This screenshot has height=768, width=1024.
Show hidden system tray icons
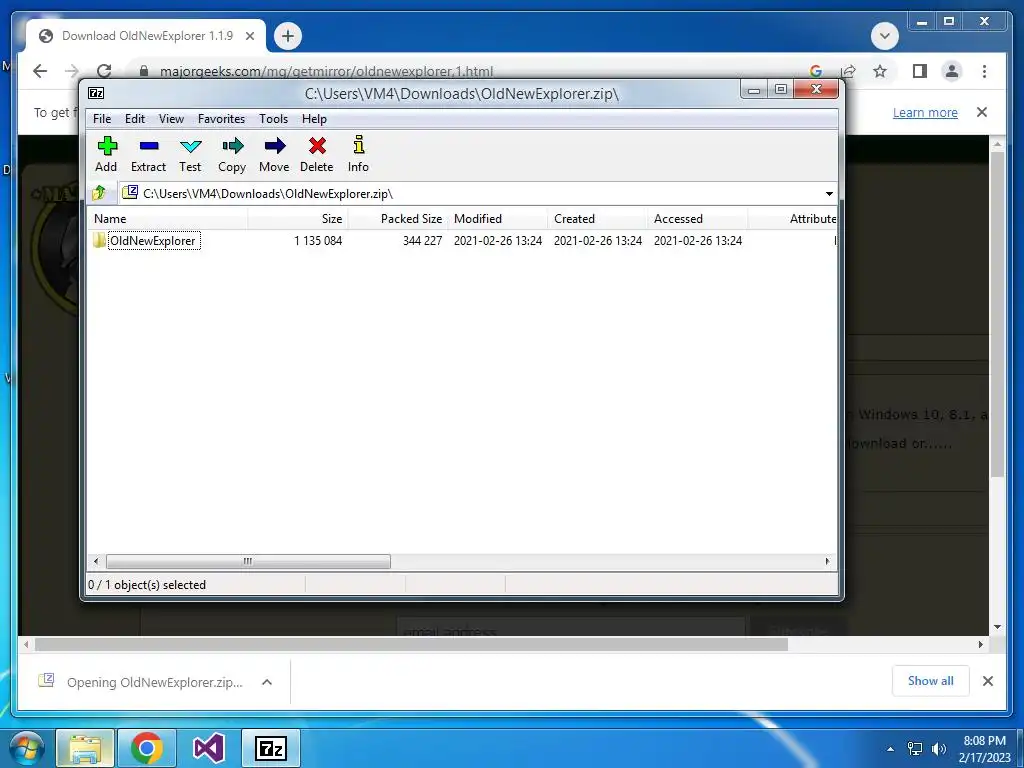point(890,748)
